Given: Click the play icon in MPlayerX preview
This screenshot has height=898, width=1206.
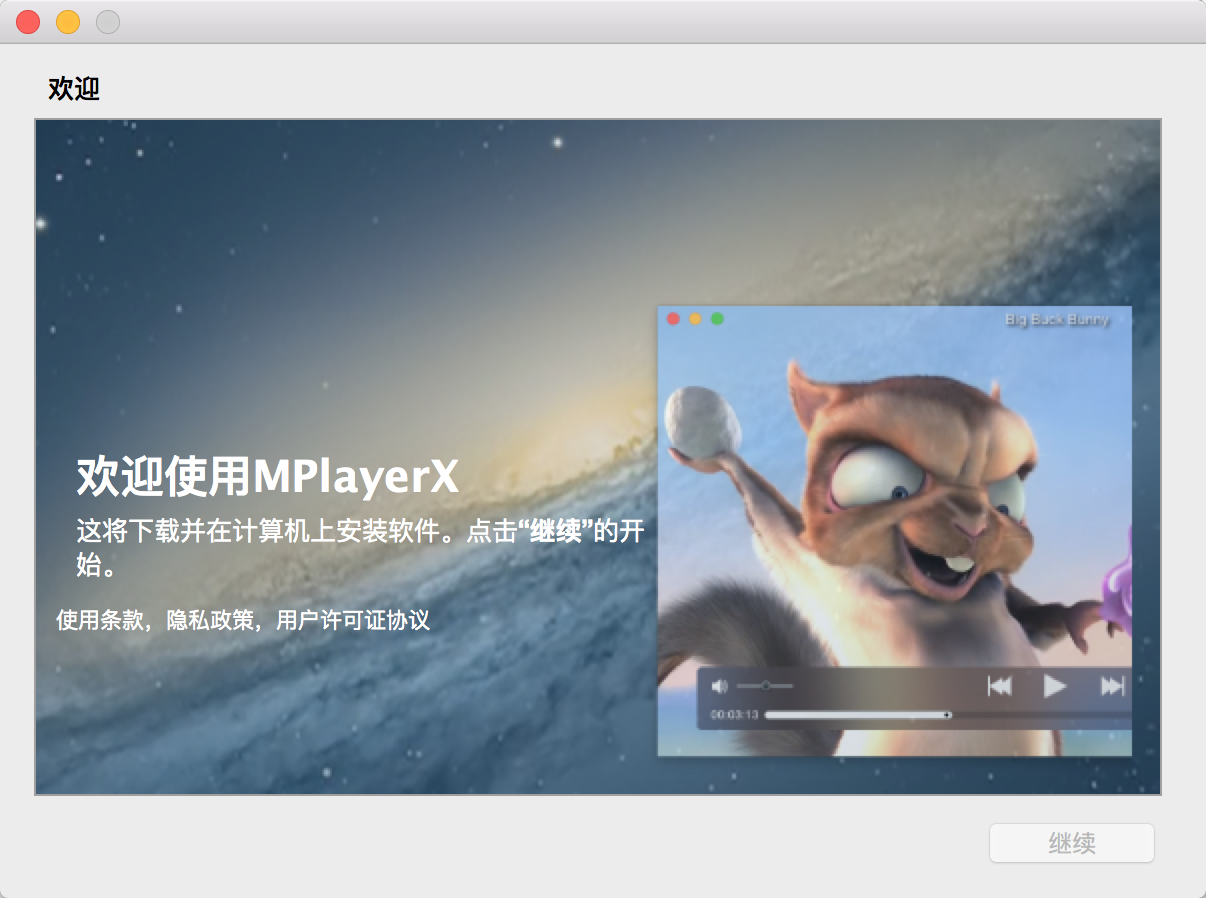Looking at the screenshot, I should (1055, 686).
